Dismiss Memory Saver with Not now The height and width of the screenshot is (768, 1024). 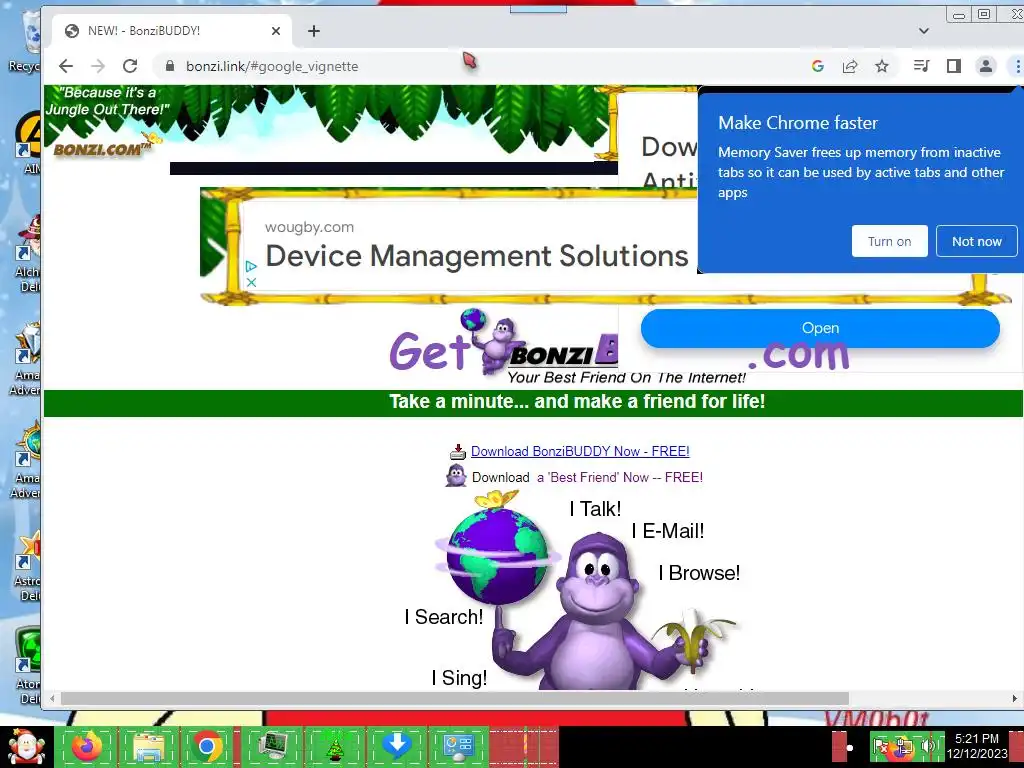[976, 241]
